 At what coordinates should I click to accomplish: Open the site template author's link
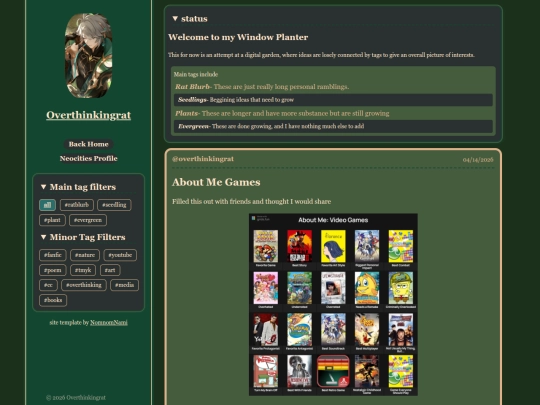coord(109,323)
